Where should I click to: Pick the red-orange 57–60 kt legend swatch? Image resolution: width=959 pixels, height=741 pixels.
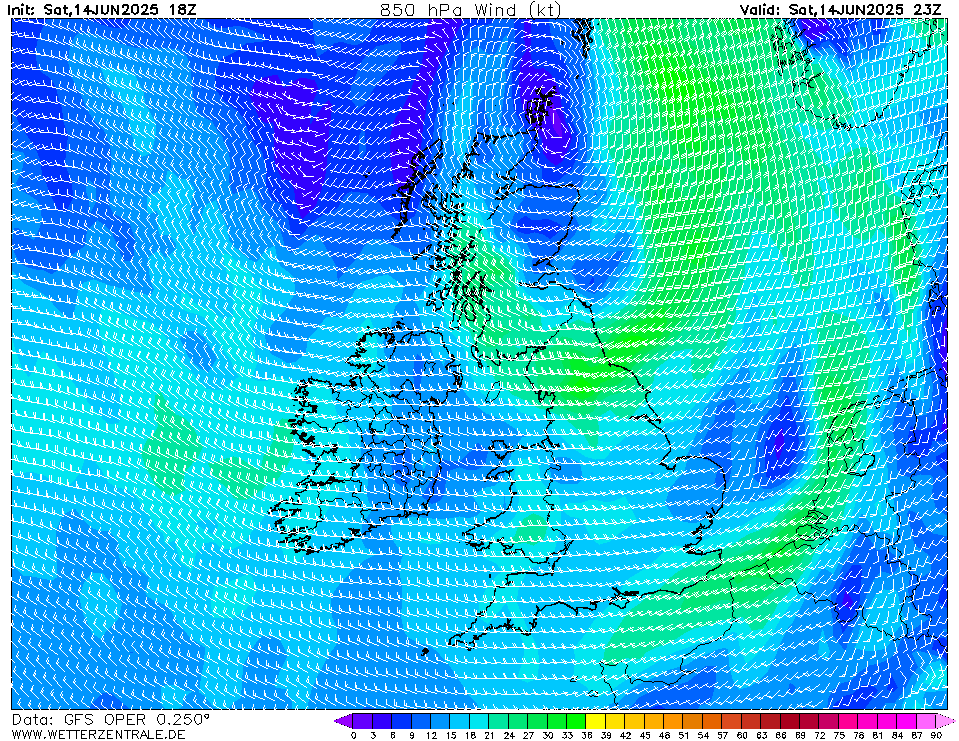tap(732, 721)
